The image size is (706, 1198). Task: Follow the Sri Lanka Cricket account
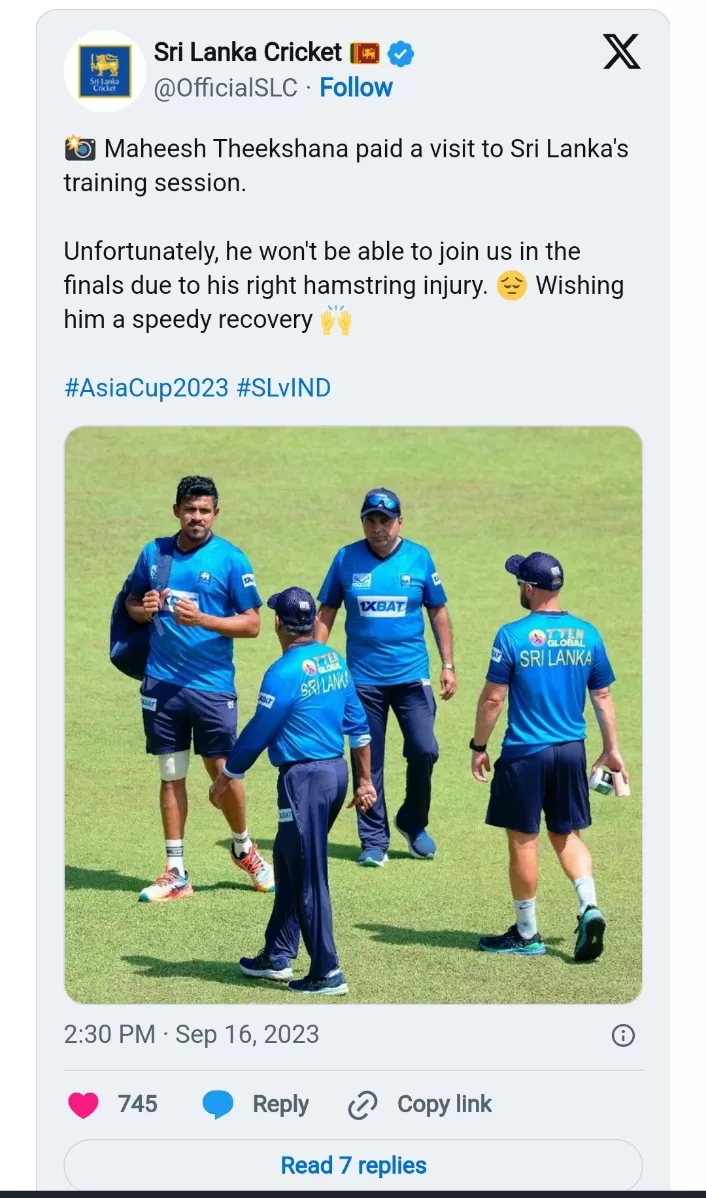(356, 88)
